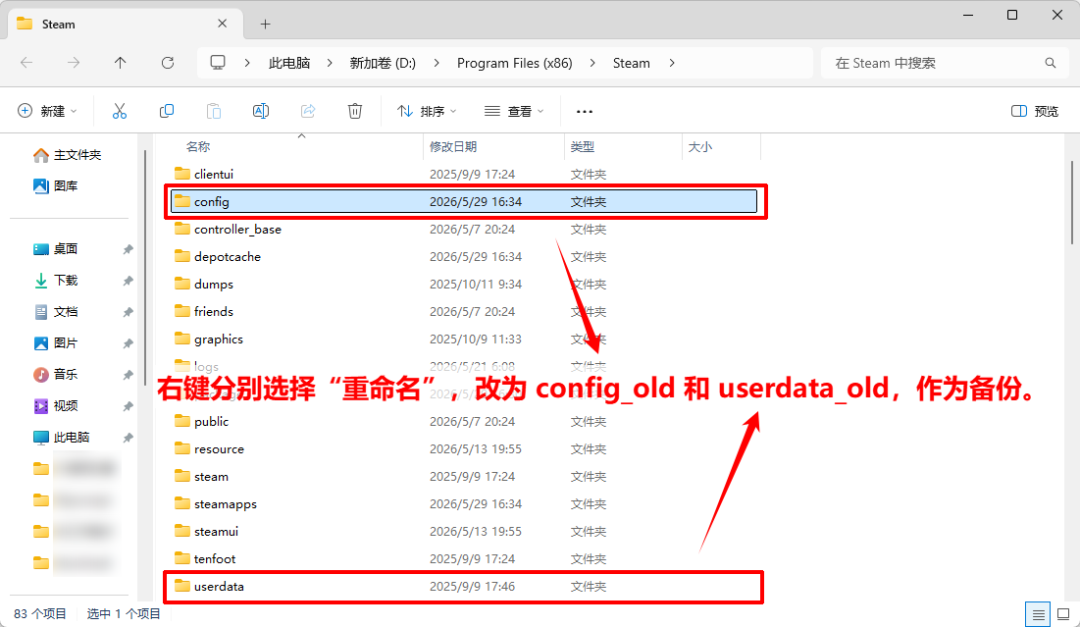The height and width of the screenshot is (627, 1080).
Task: Expand chevron after 新加卷 (D:) breadcrumb
Action: point(437,63)
